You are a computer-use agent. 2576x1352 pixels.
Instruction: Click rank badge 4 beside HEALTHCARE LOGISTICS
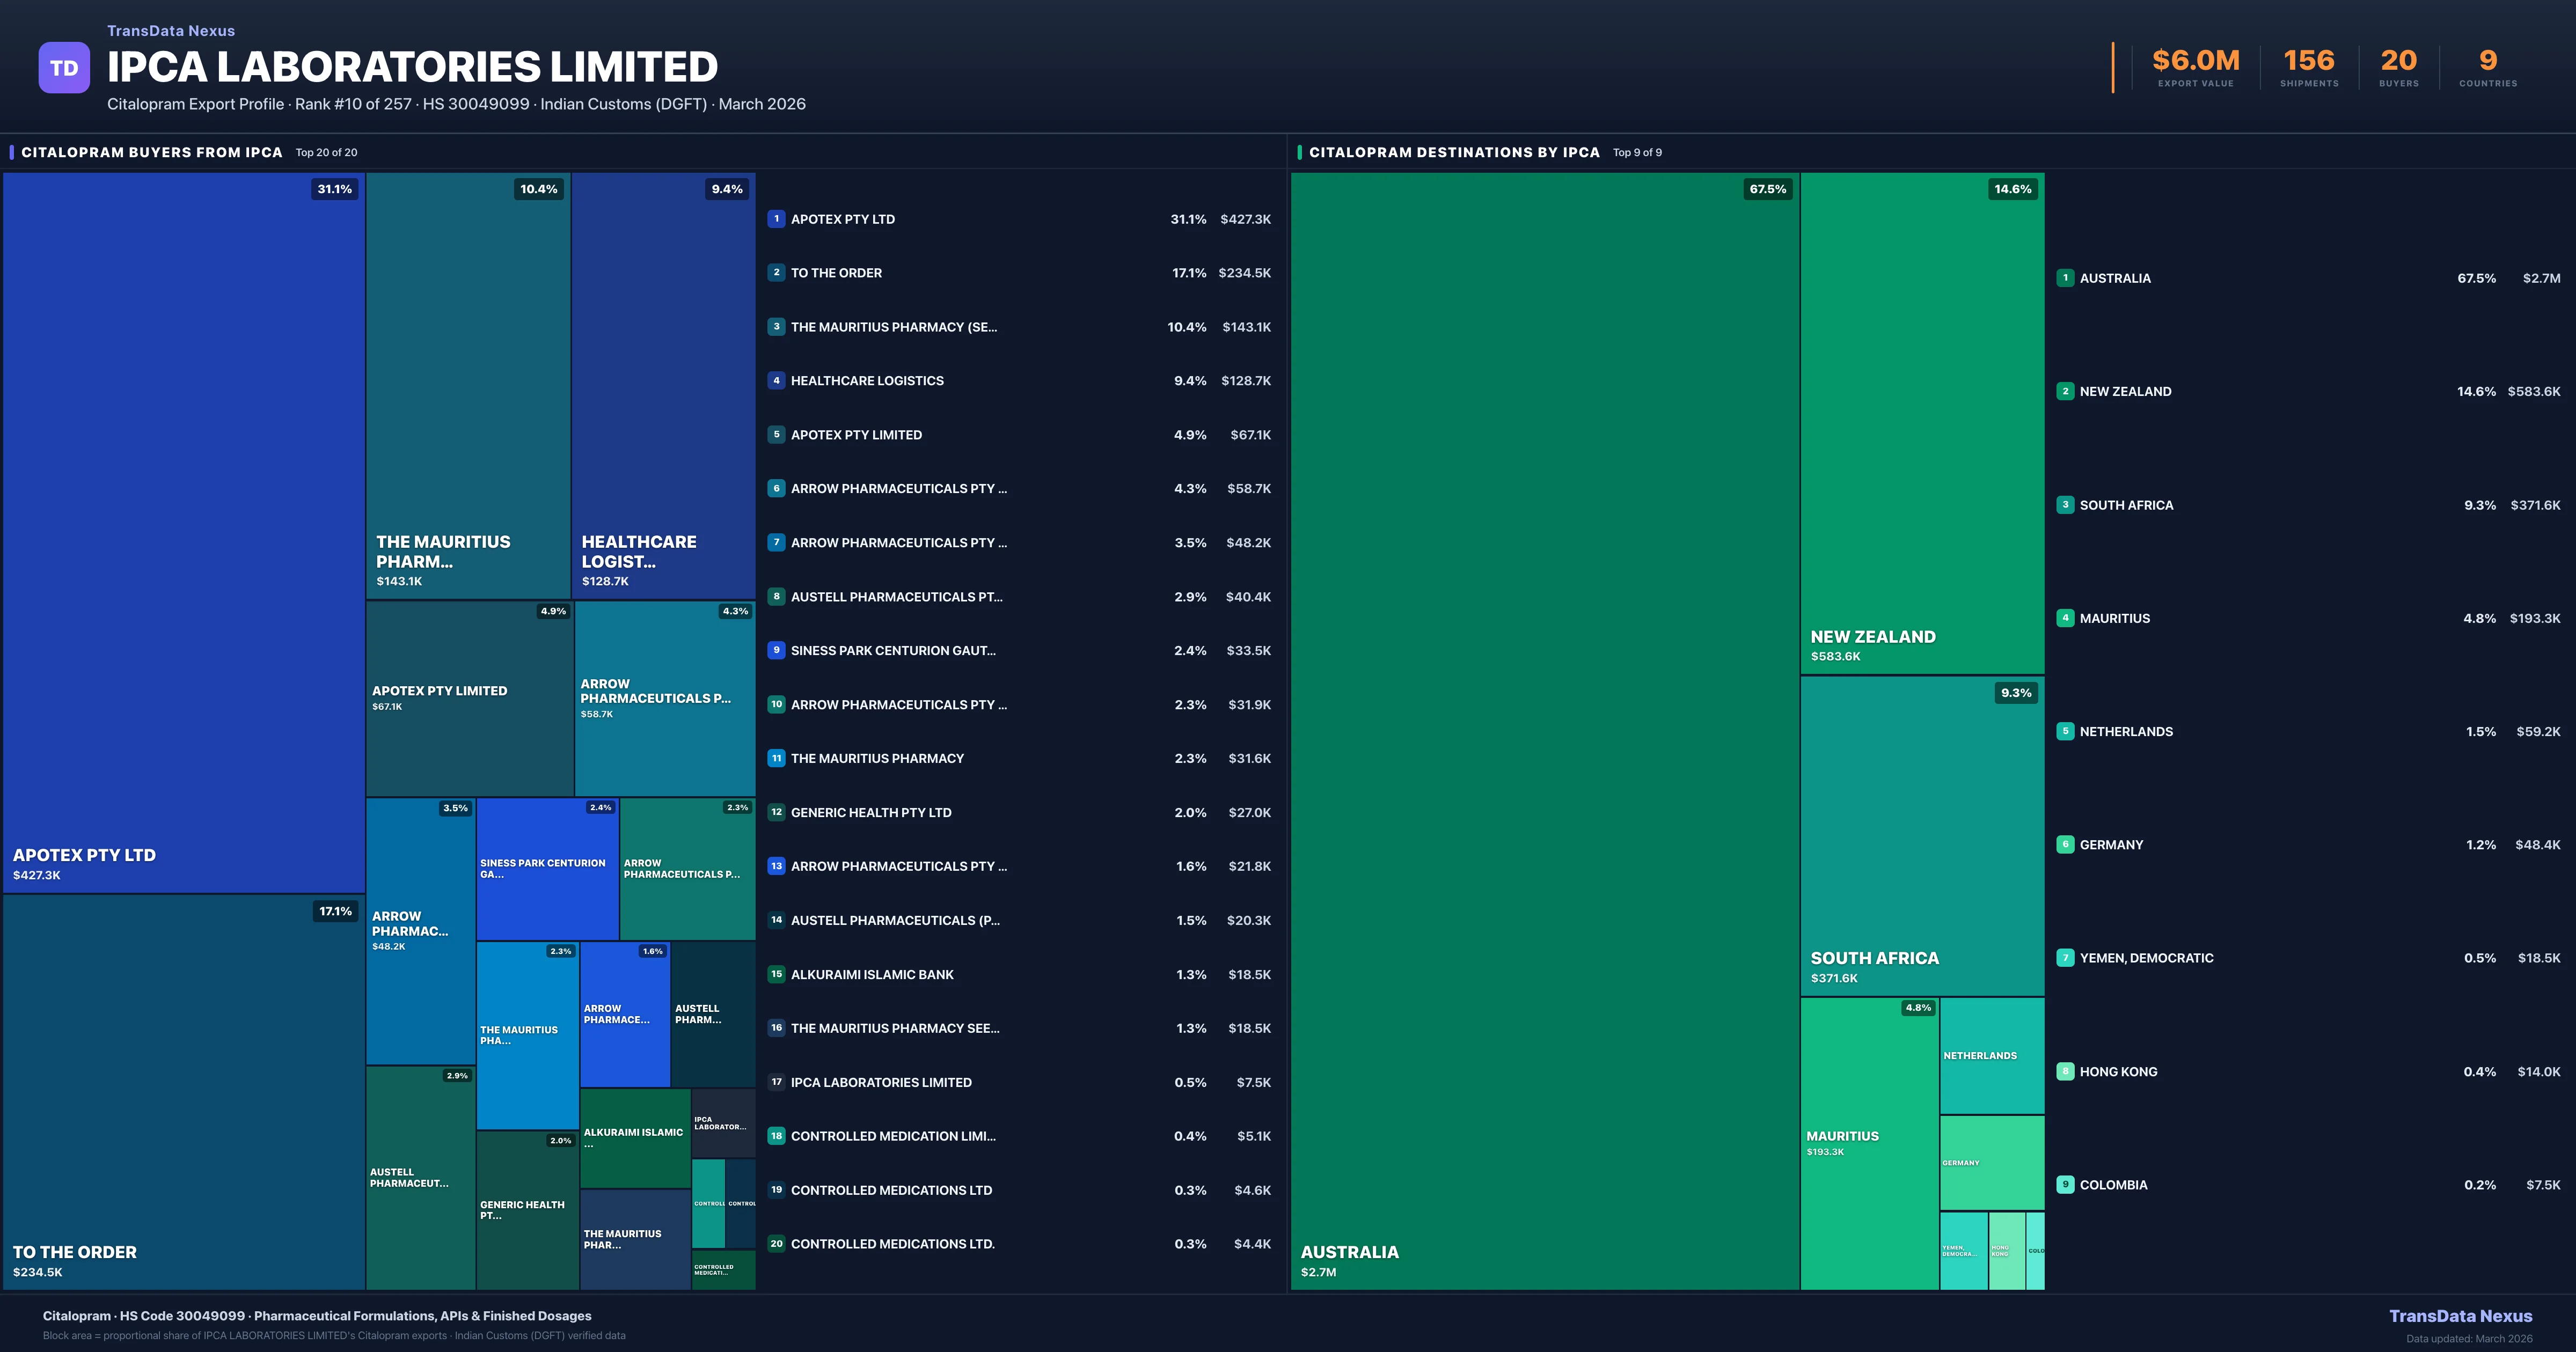point(776,381)
